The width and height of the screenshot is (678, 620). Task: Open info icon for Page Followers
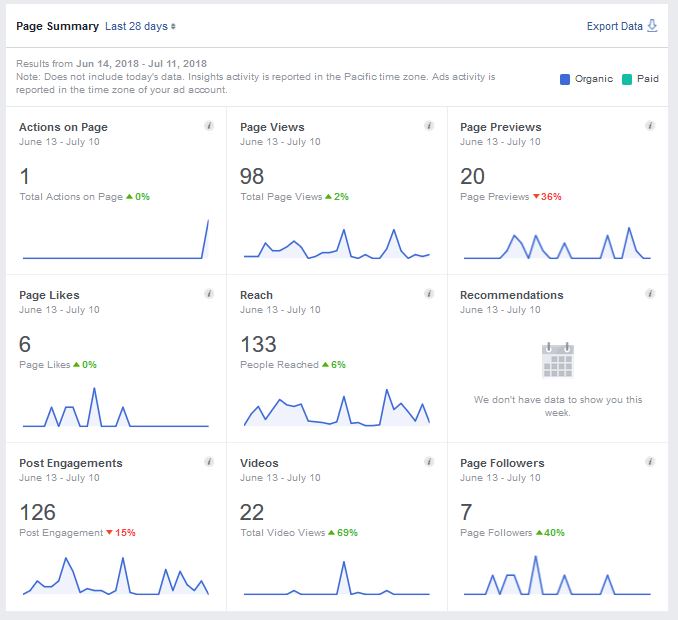650,462
